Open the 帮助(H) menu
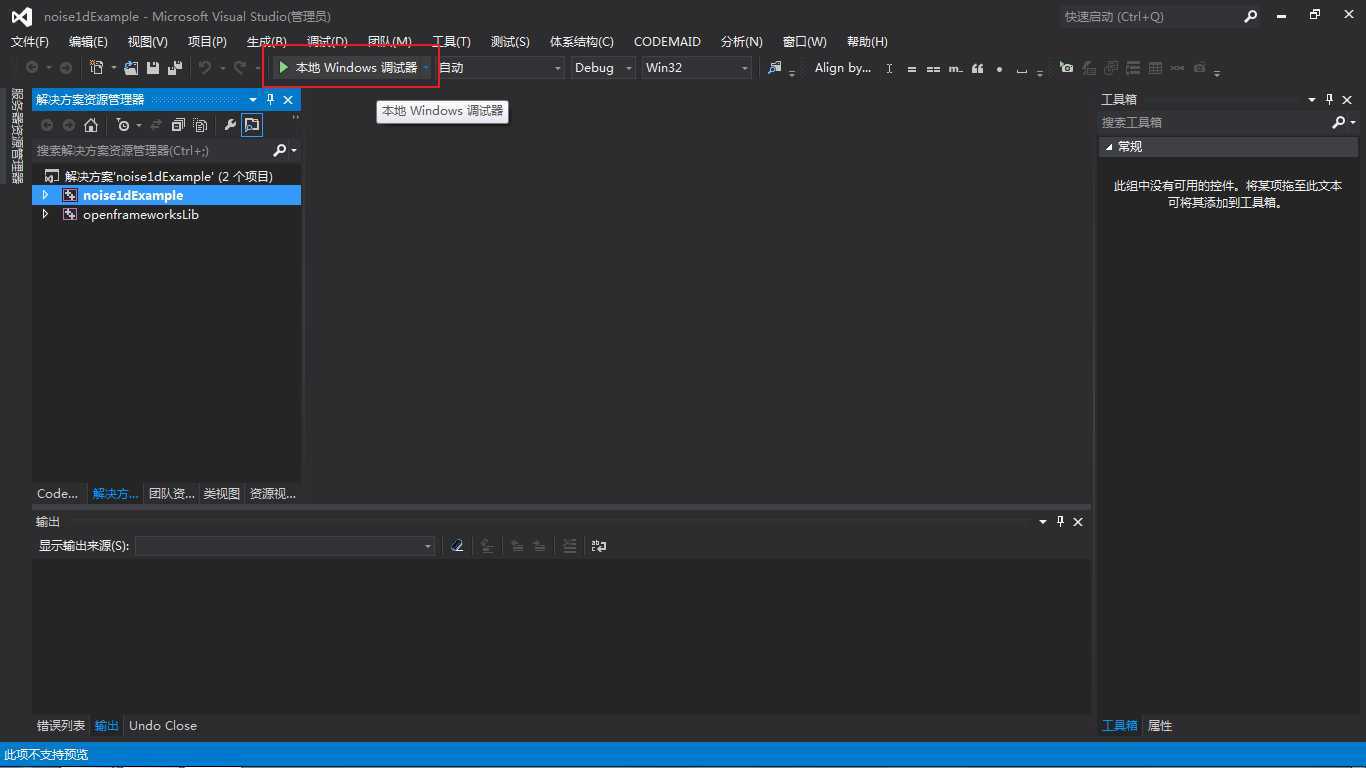The width and height of the screenshot is (1366, 768). coord(867,41)
